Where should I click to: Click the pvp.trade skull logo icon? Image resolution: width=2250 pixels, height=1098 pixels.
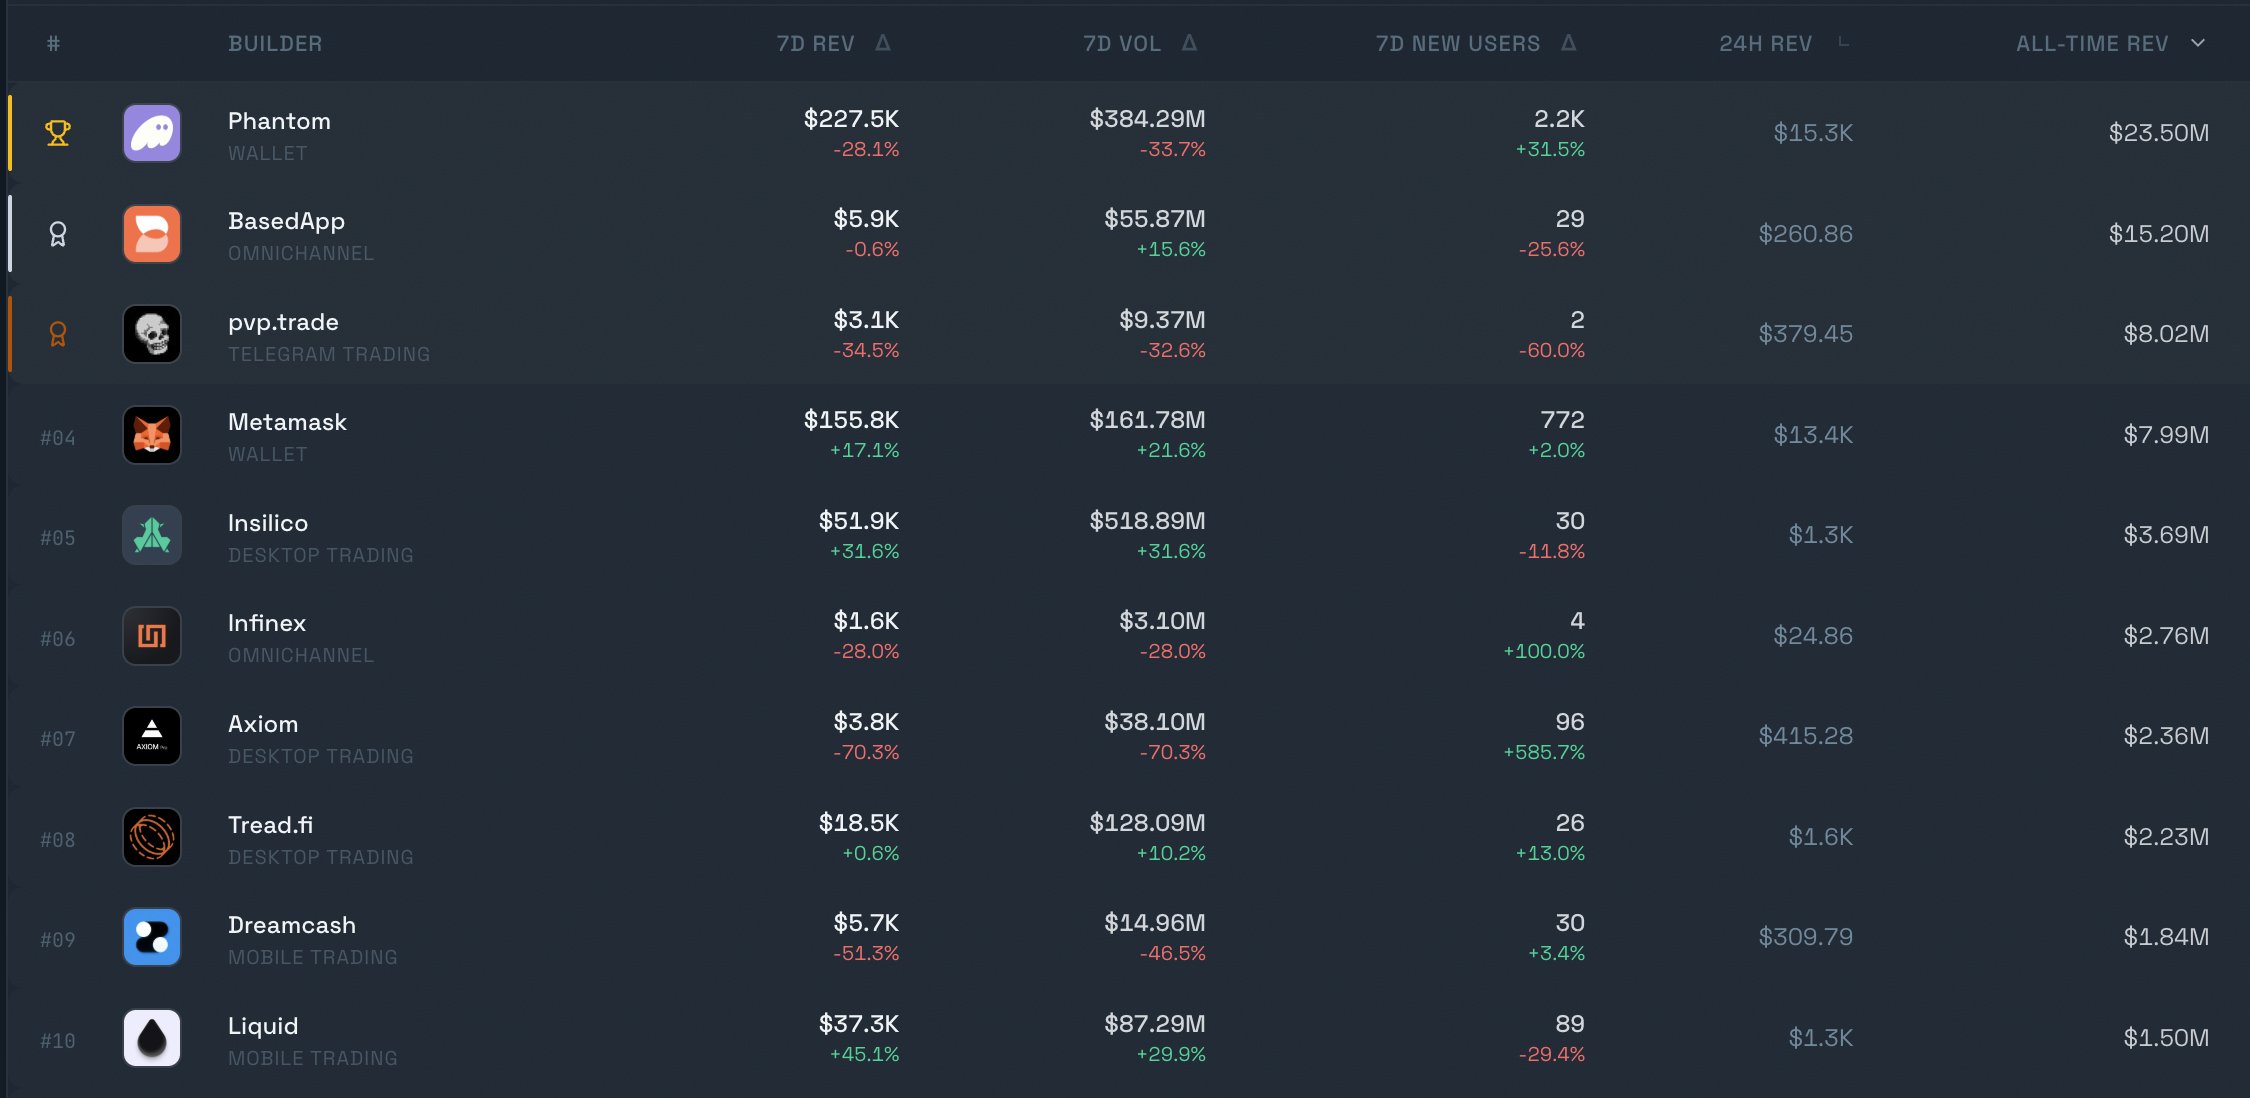152,334
